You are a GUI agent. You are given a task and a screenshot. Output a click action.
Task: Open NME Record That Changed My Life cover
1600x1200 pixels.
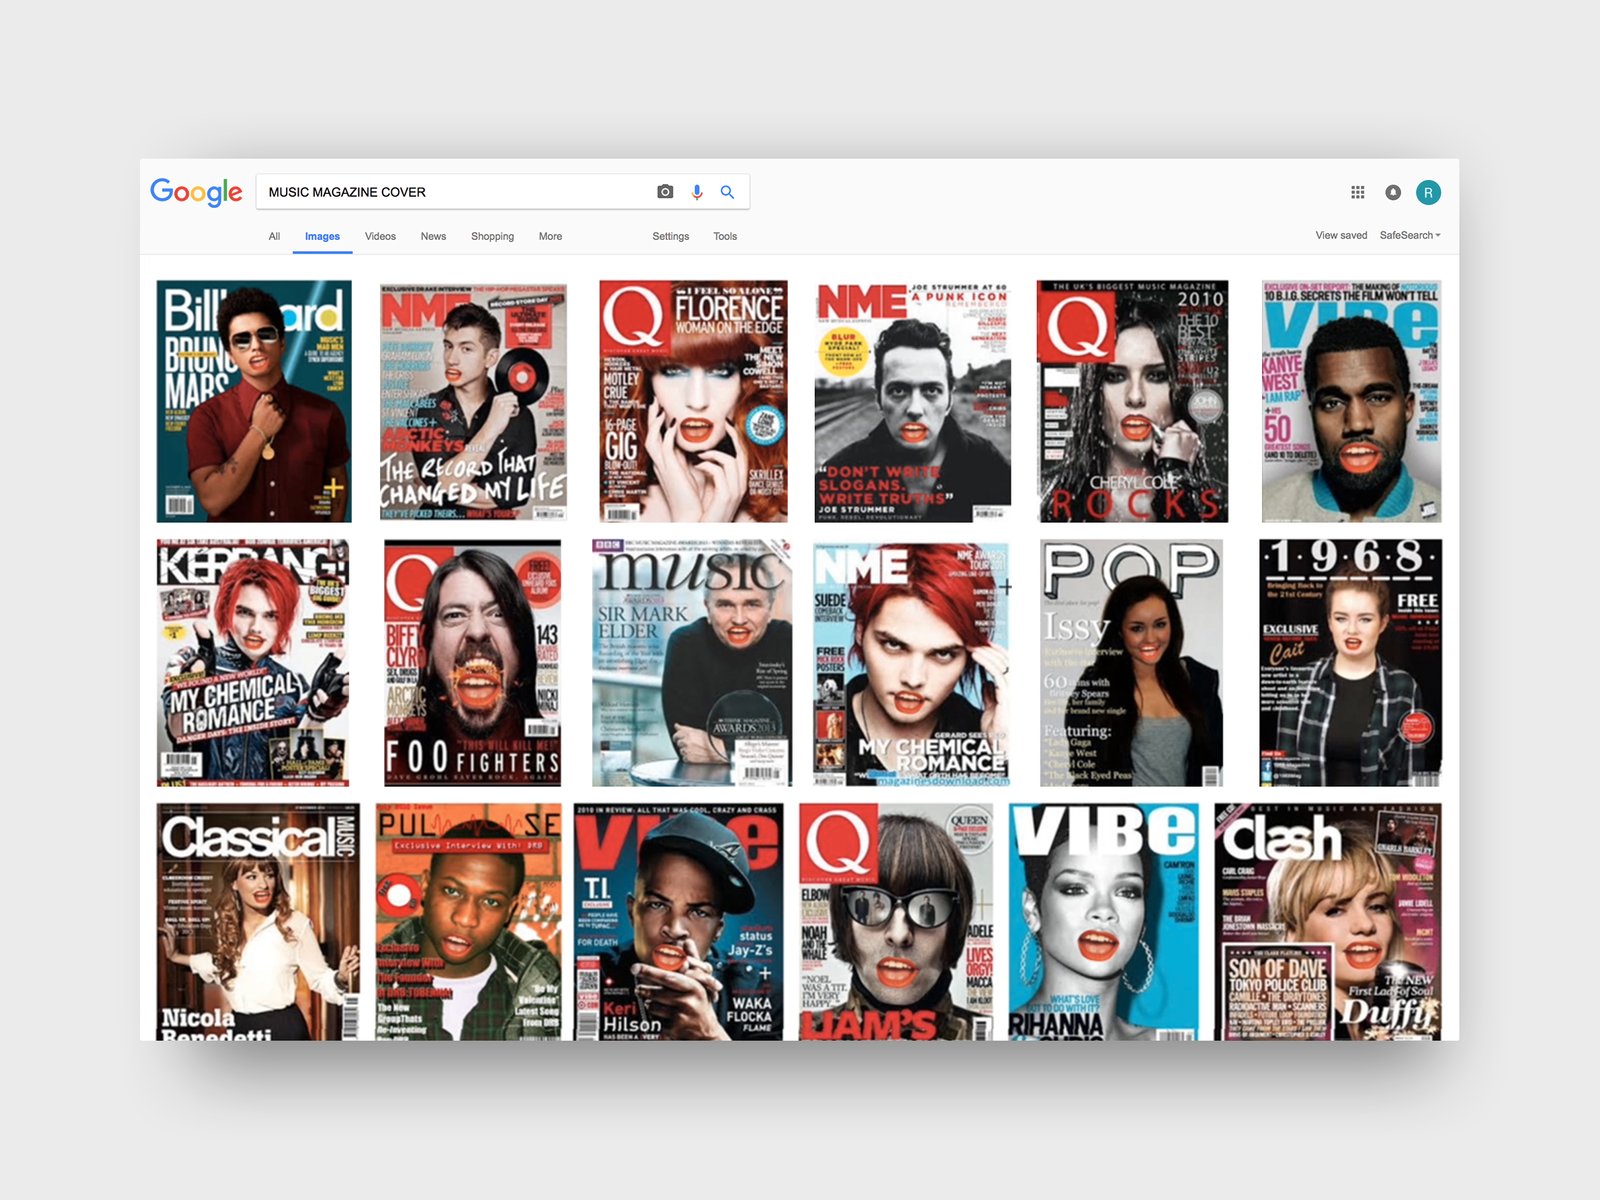(473, 402)
